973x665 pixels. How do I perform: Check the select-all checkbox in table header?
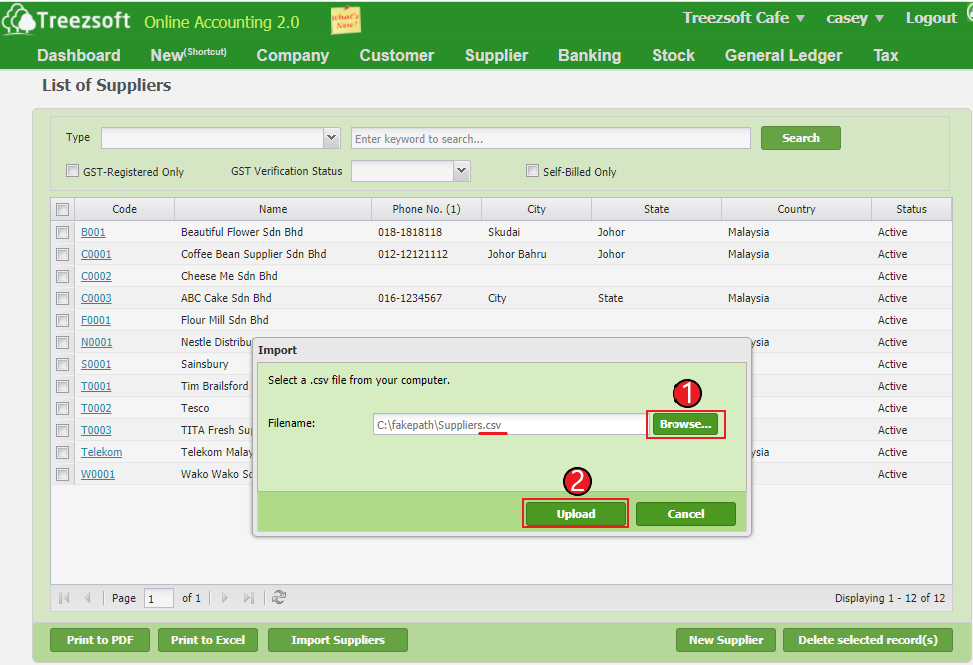[x=62, y=209]
